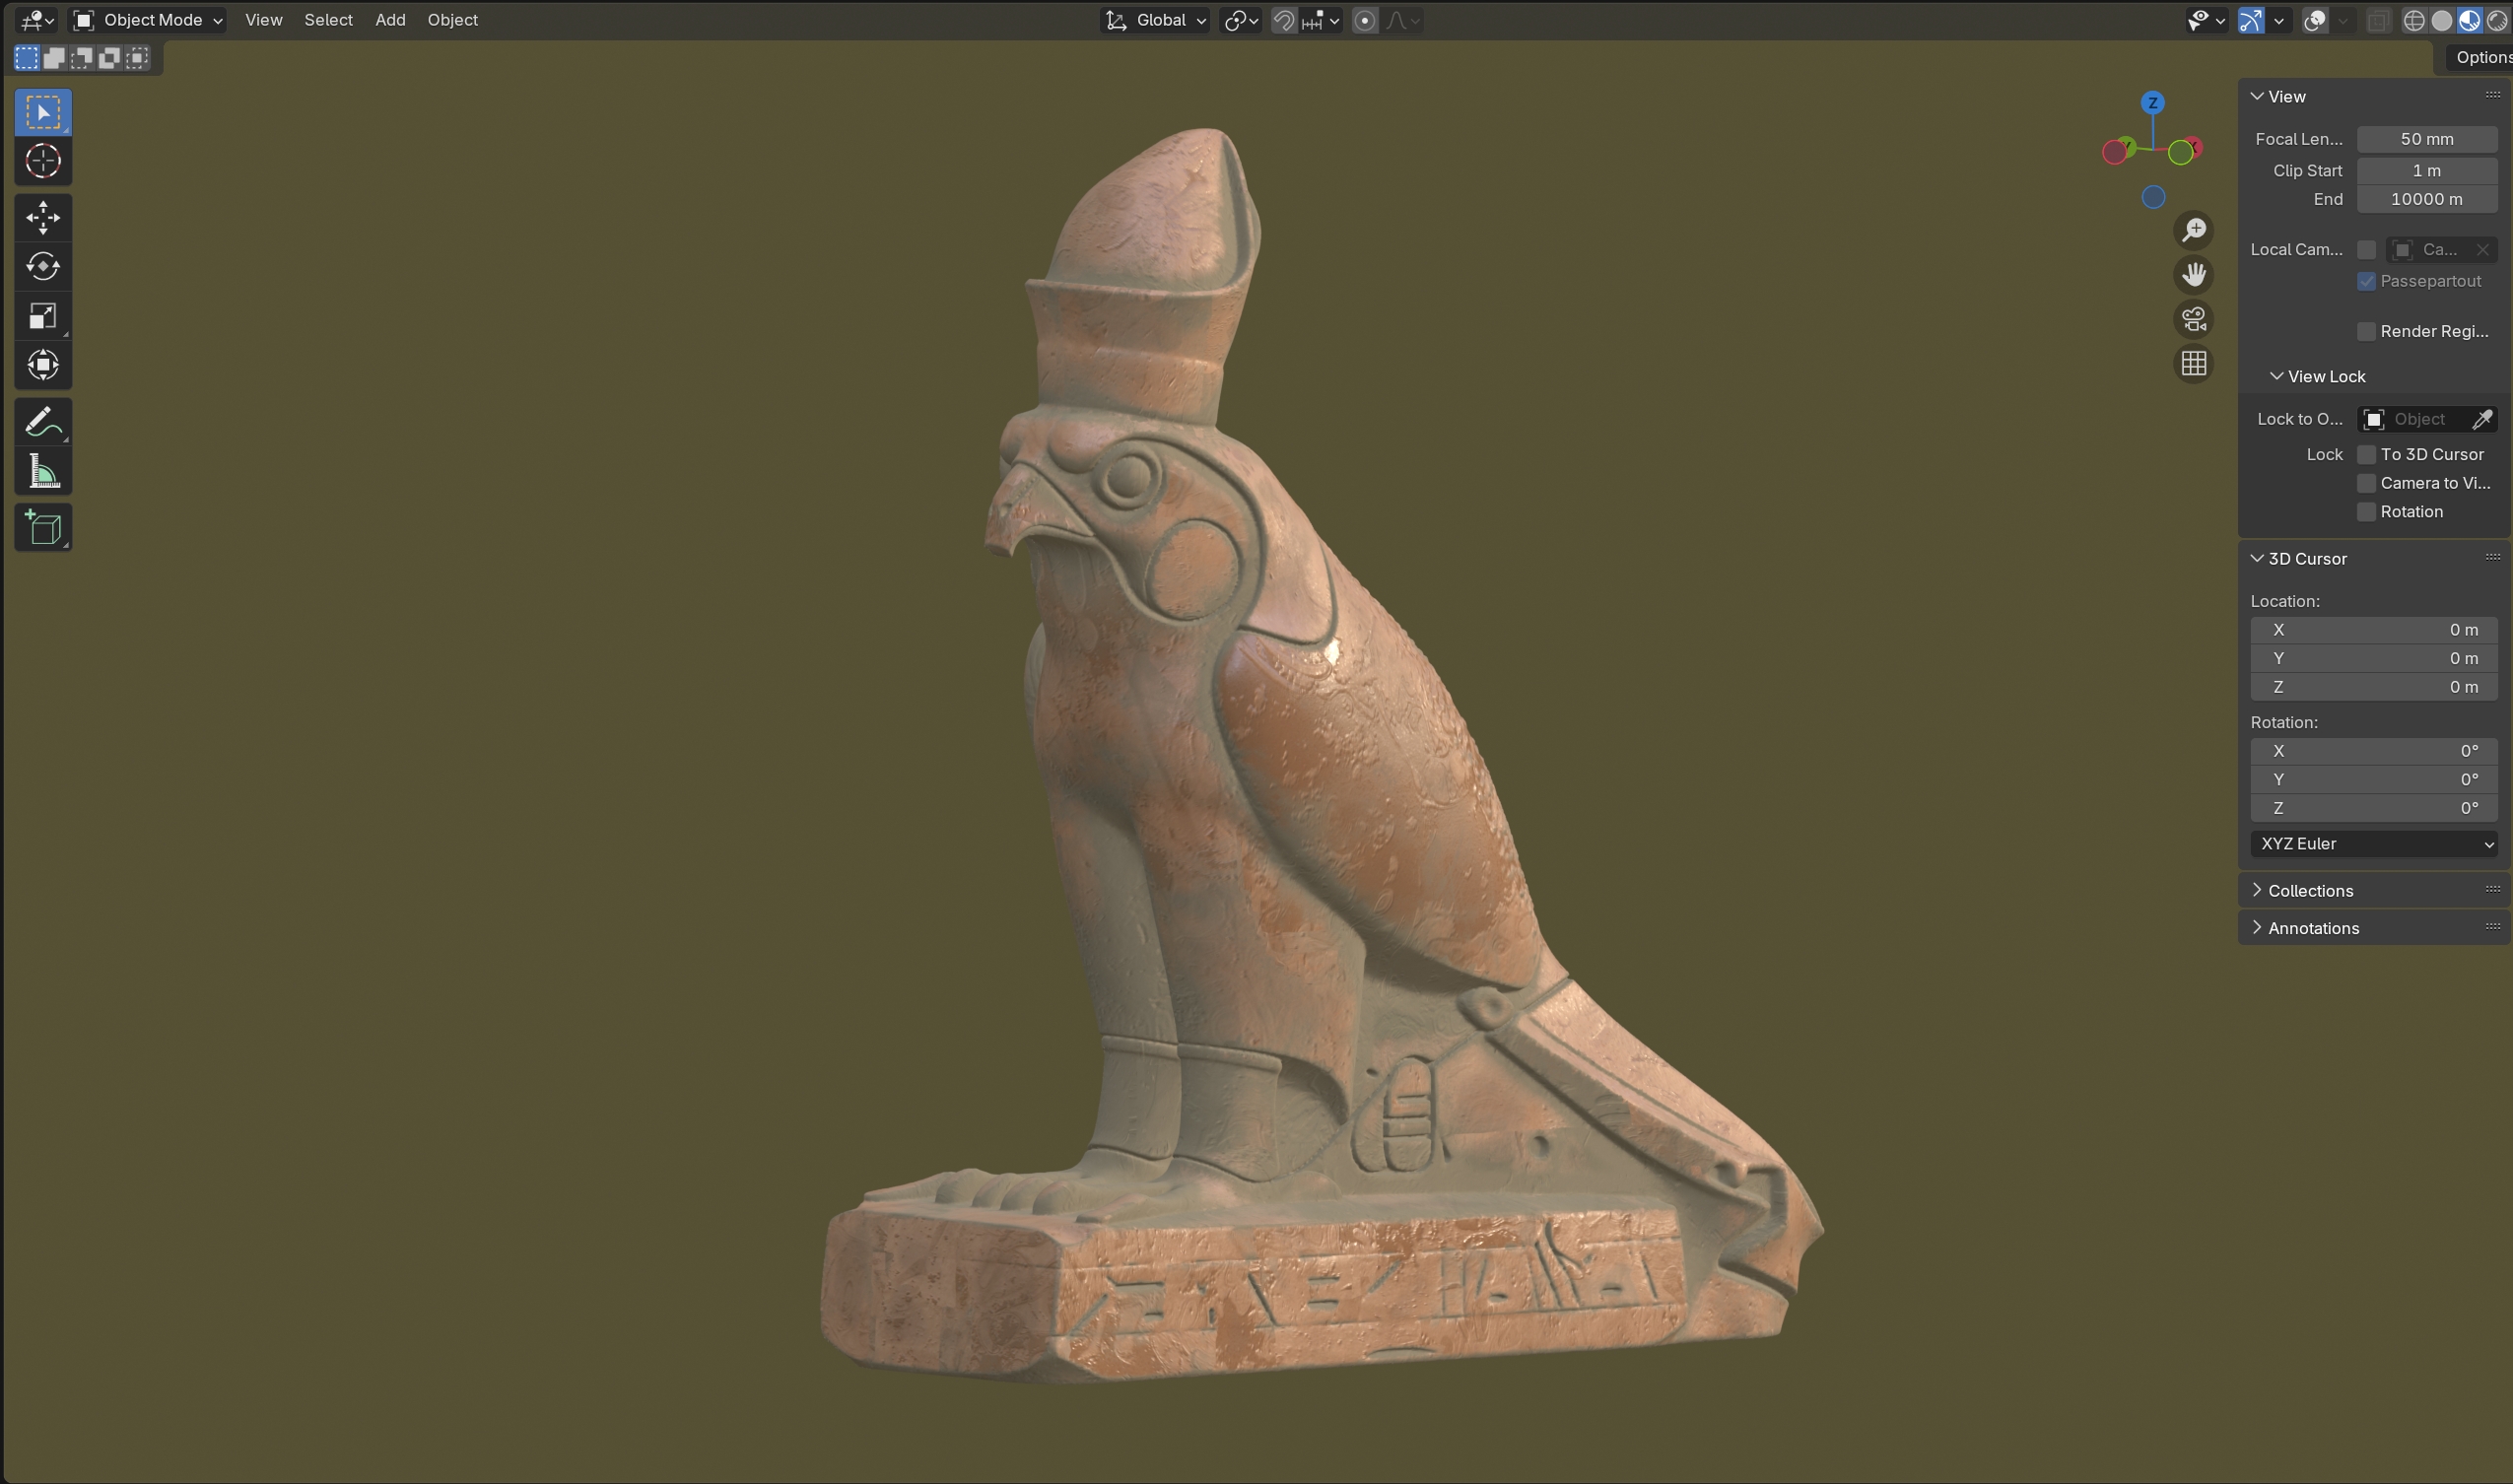Expand the Collections panel

tap(2310, 891)
